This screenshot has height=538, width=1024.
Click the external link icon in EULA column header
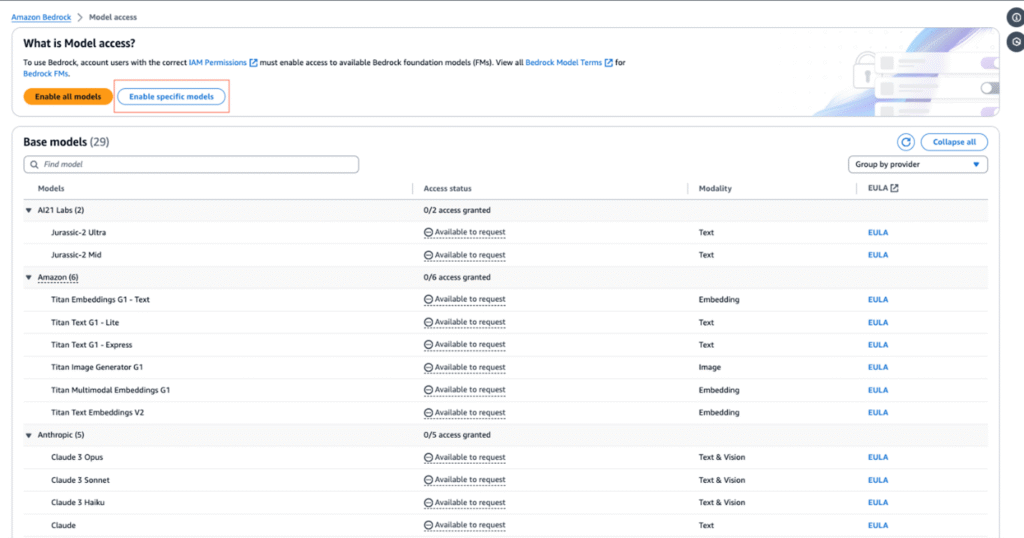pos(894,188)
